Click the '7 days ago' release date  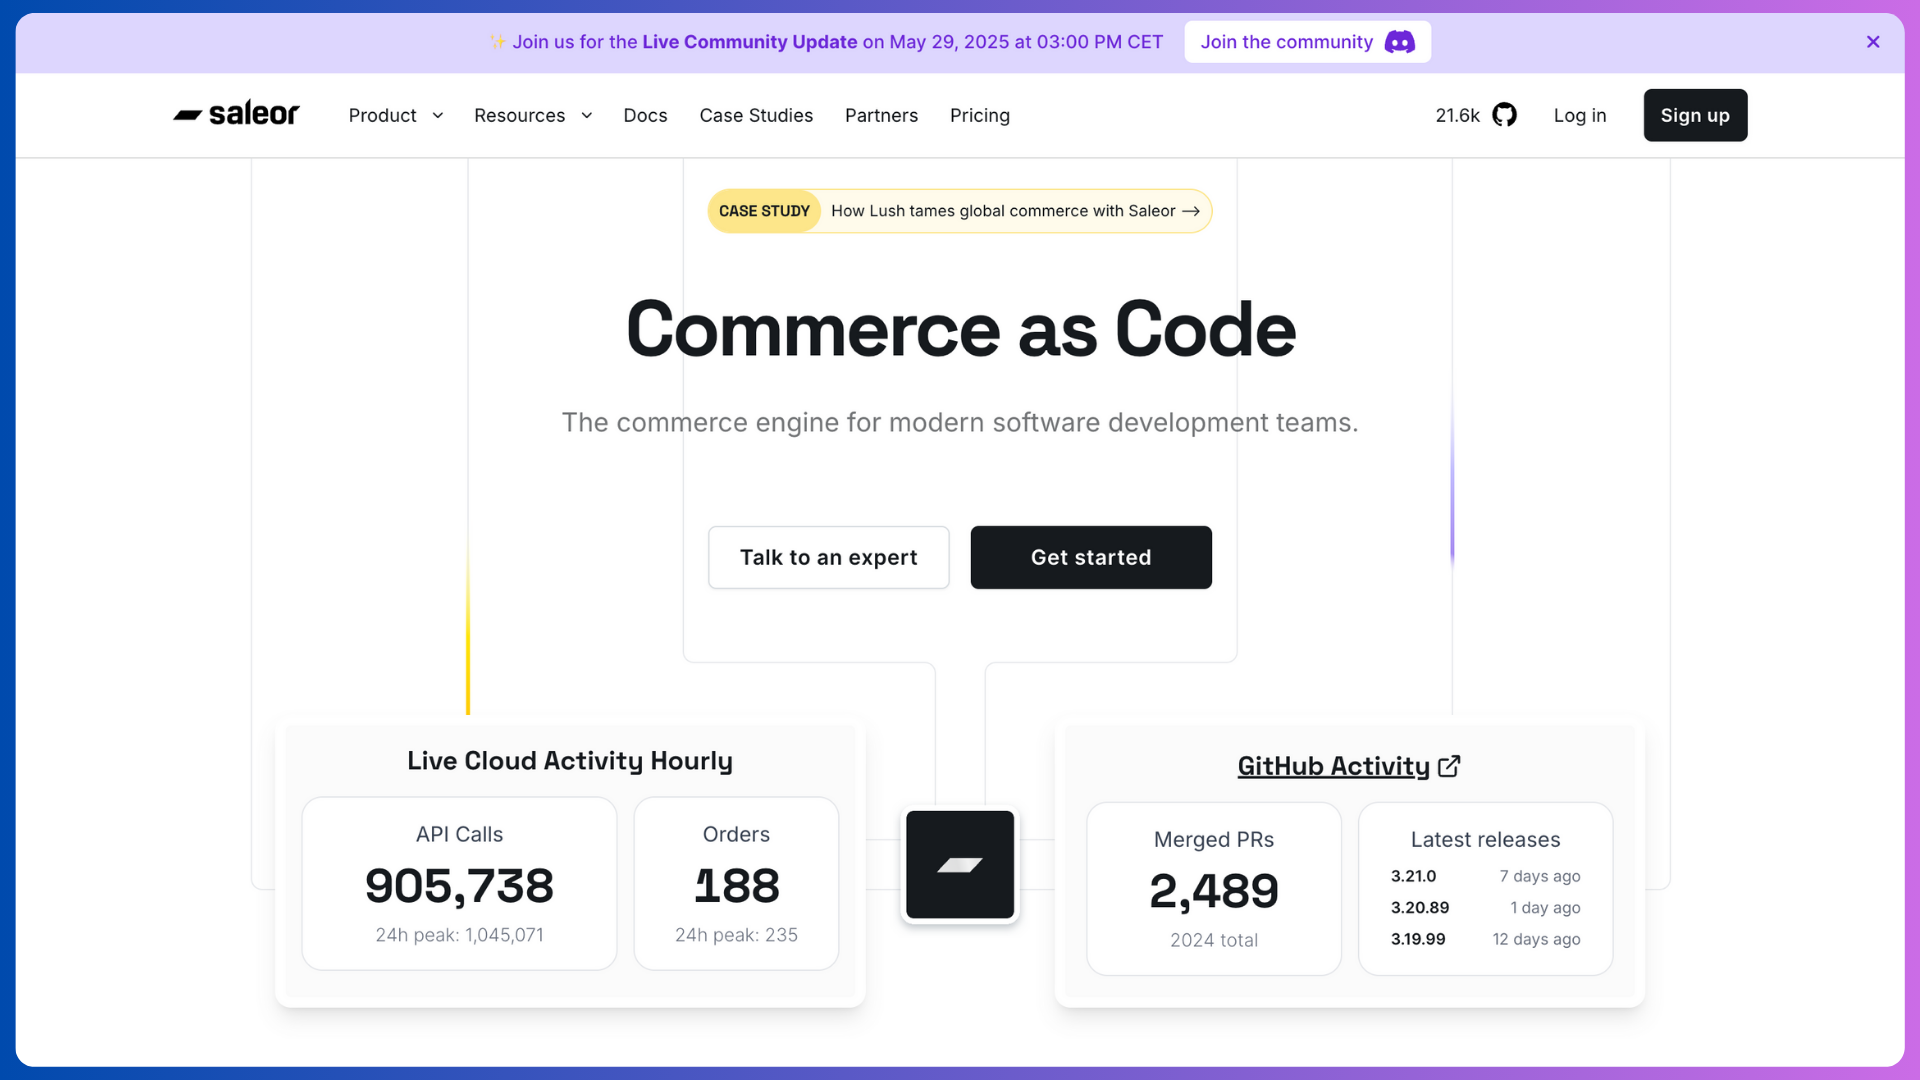pos(1540,876)
